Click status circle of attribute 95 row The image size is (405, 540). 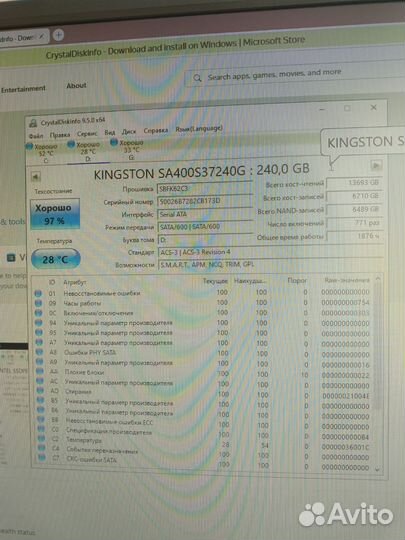point(39,332)
